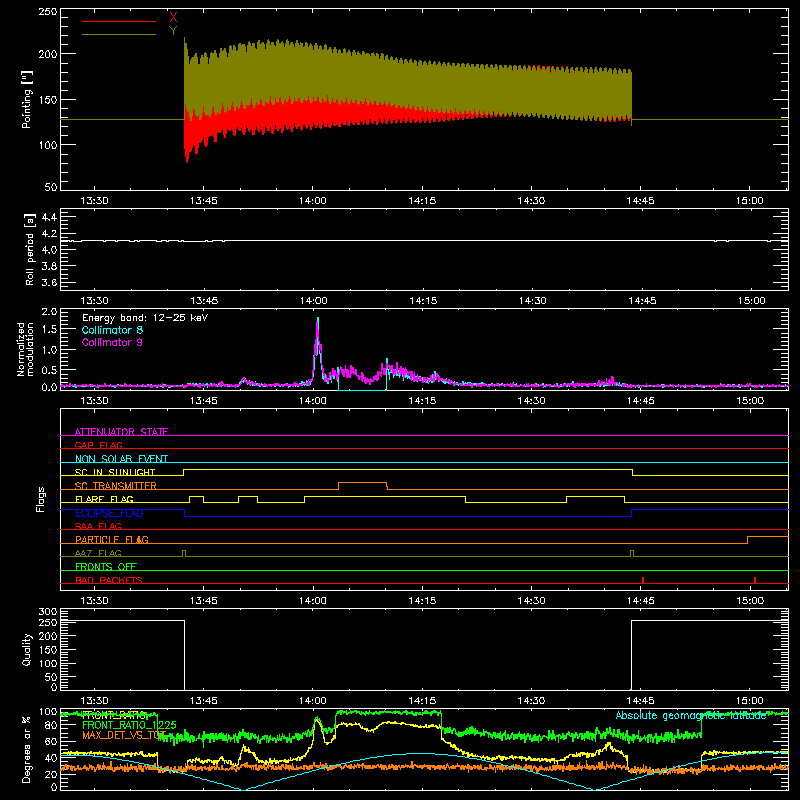Select the ECLIPSE_FLAG label
Image resolution: width=800 pixels, height=800 pixels.
pyautogui.click(x=109, y=513)
